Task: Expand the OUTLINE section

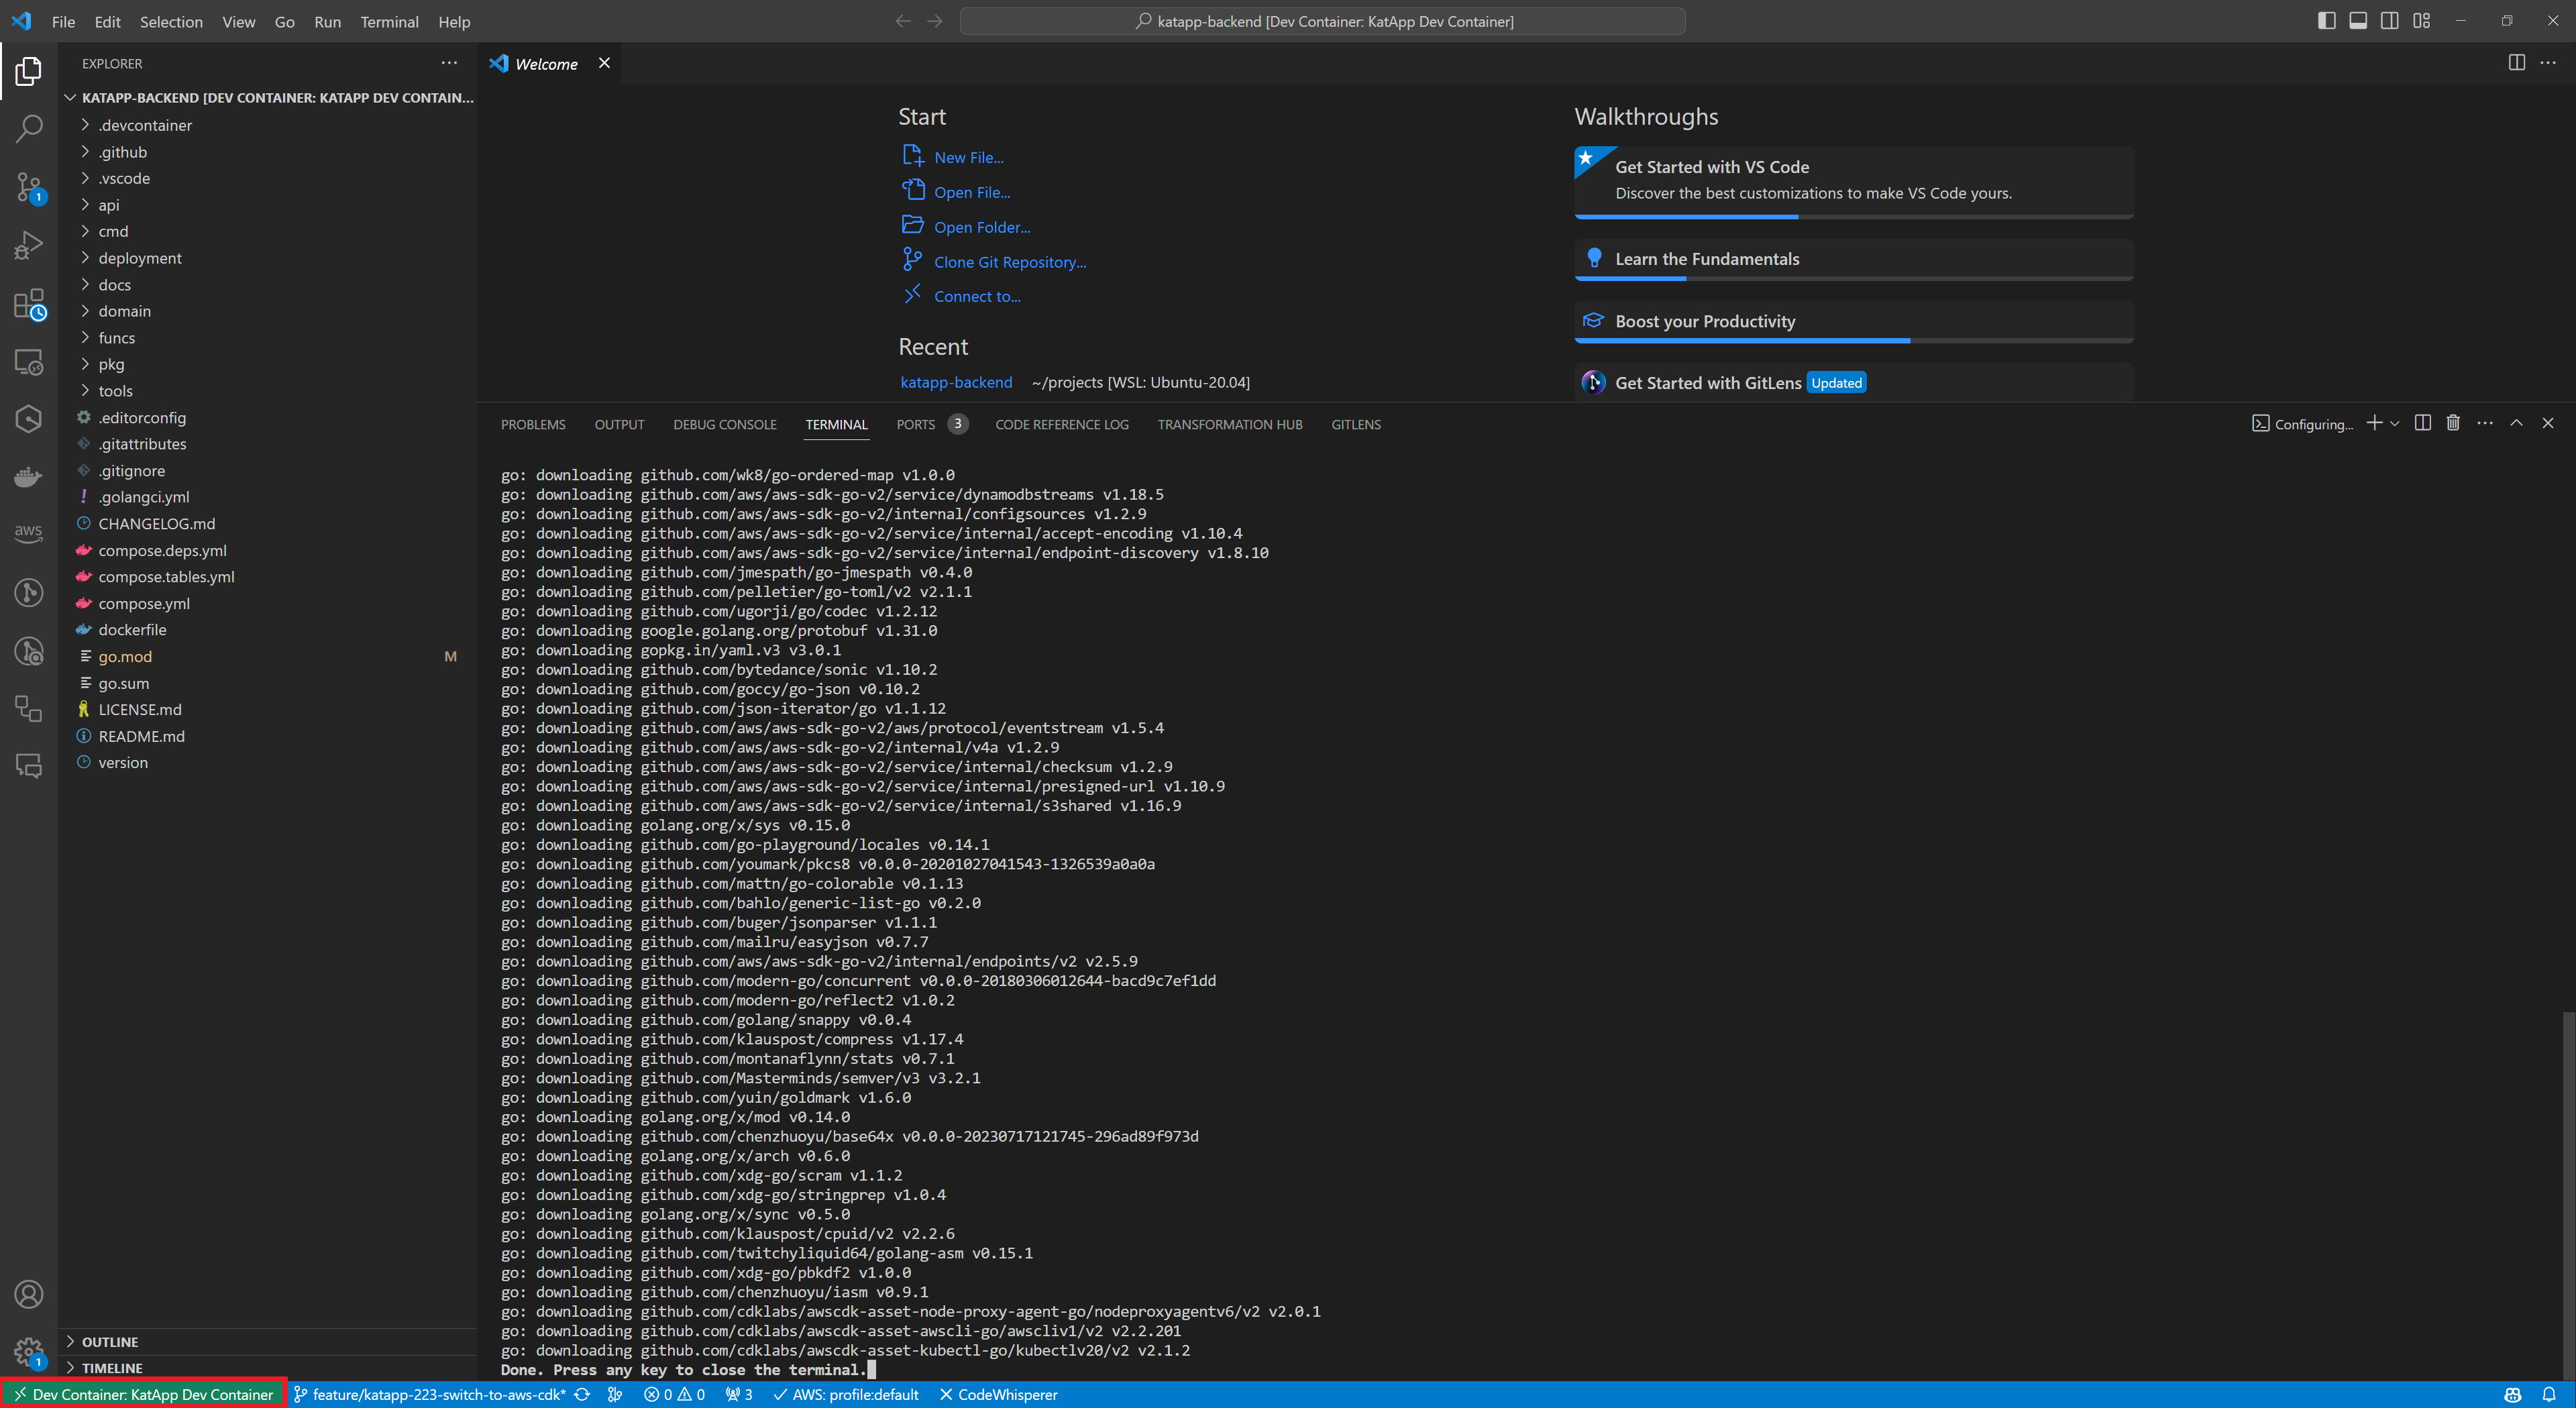Action: (x=109, y=1342)
